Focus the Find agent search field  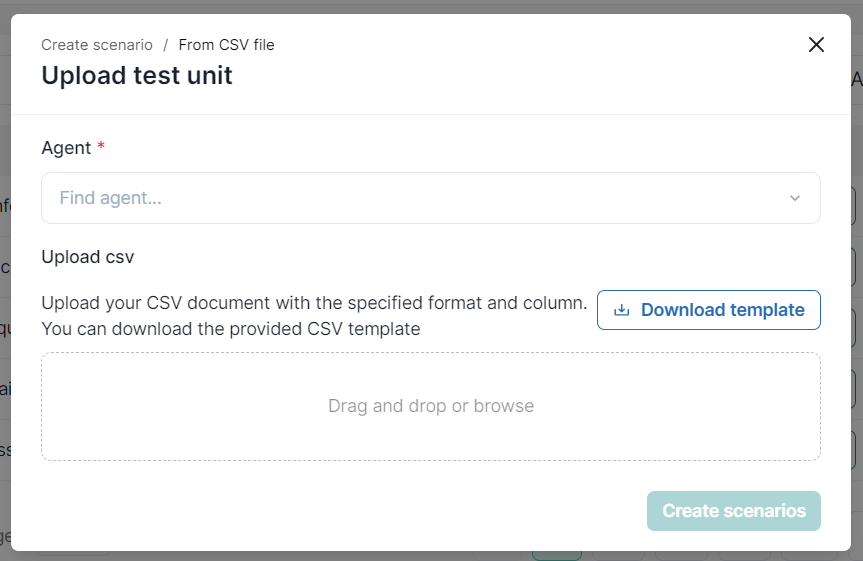pyautogui.click(x=400, y=198)
